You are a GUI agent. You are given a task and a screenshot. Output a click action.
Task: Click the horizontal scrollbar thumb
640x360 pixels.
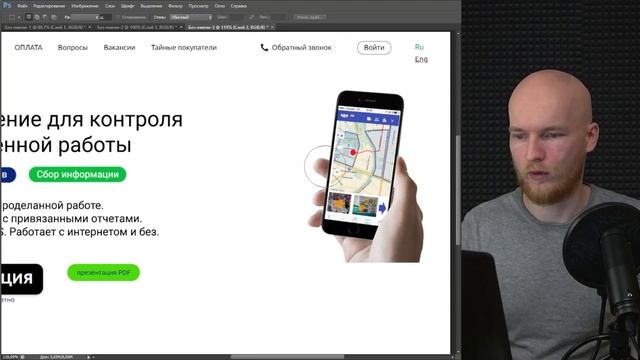click(x=287, y=357)
